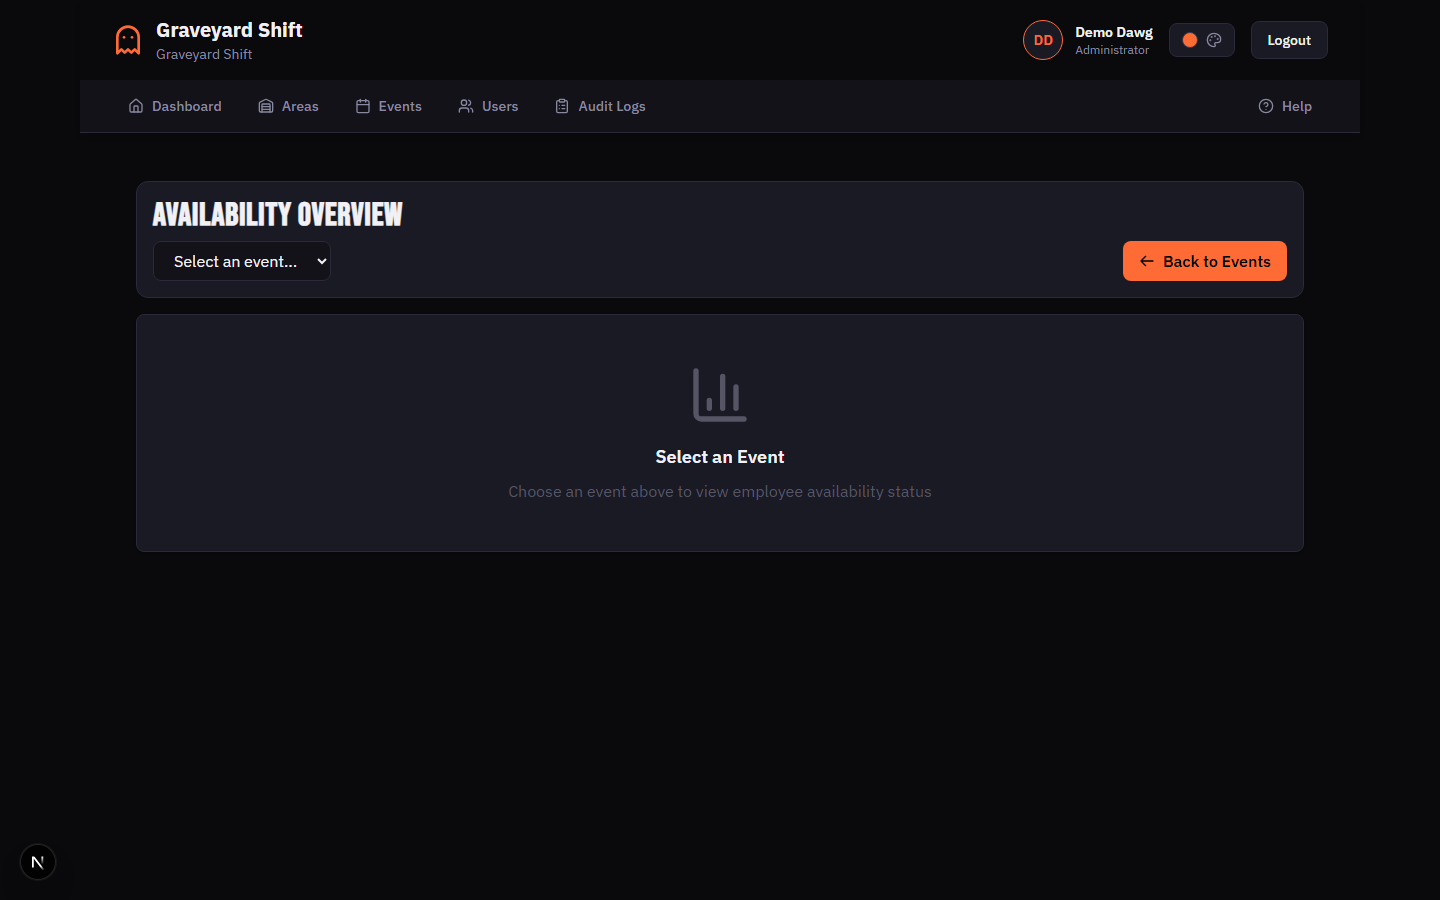This screenshot has width=1440, height=900.
Task: Click the N badge in the bottom corner
Action: (37, 861)
